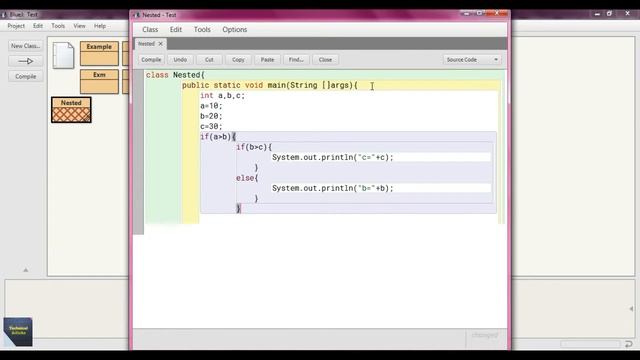The image size is (640, 360).
Task: Click the code line 'int a,b,c;'
Action: 222,96
